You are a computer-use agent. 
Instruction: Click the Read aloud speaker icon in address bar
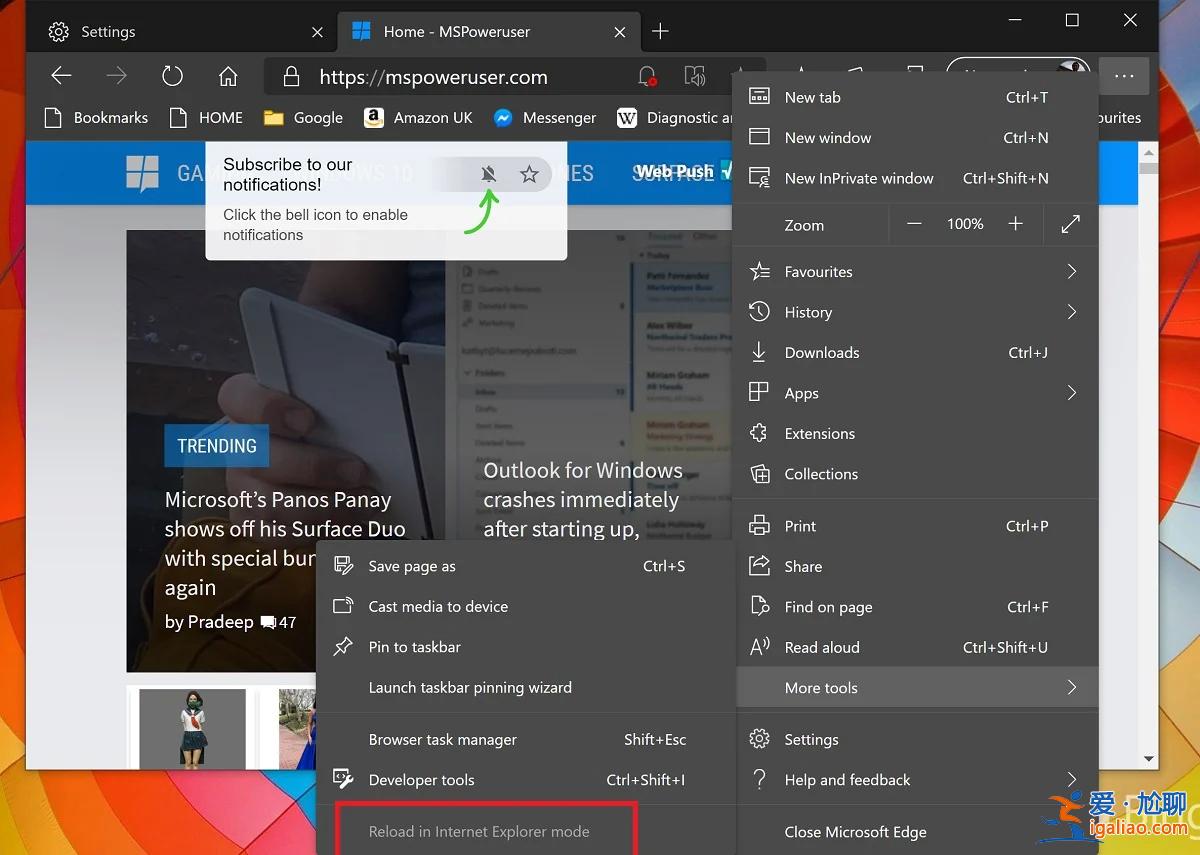pyautogui.click(x=694, y=76)
